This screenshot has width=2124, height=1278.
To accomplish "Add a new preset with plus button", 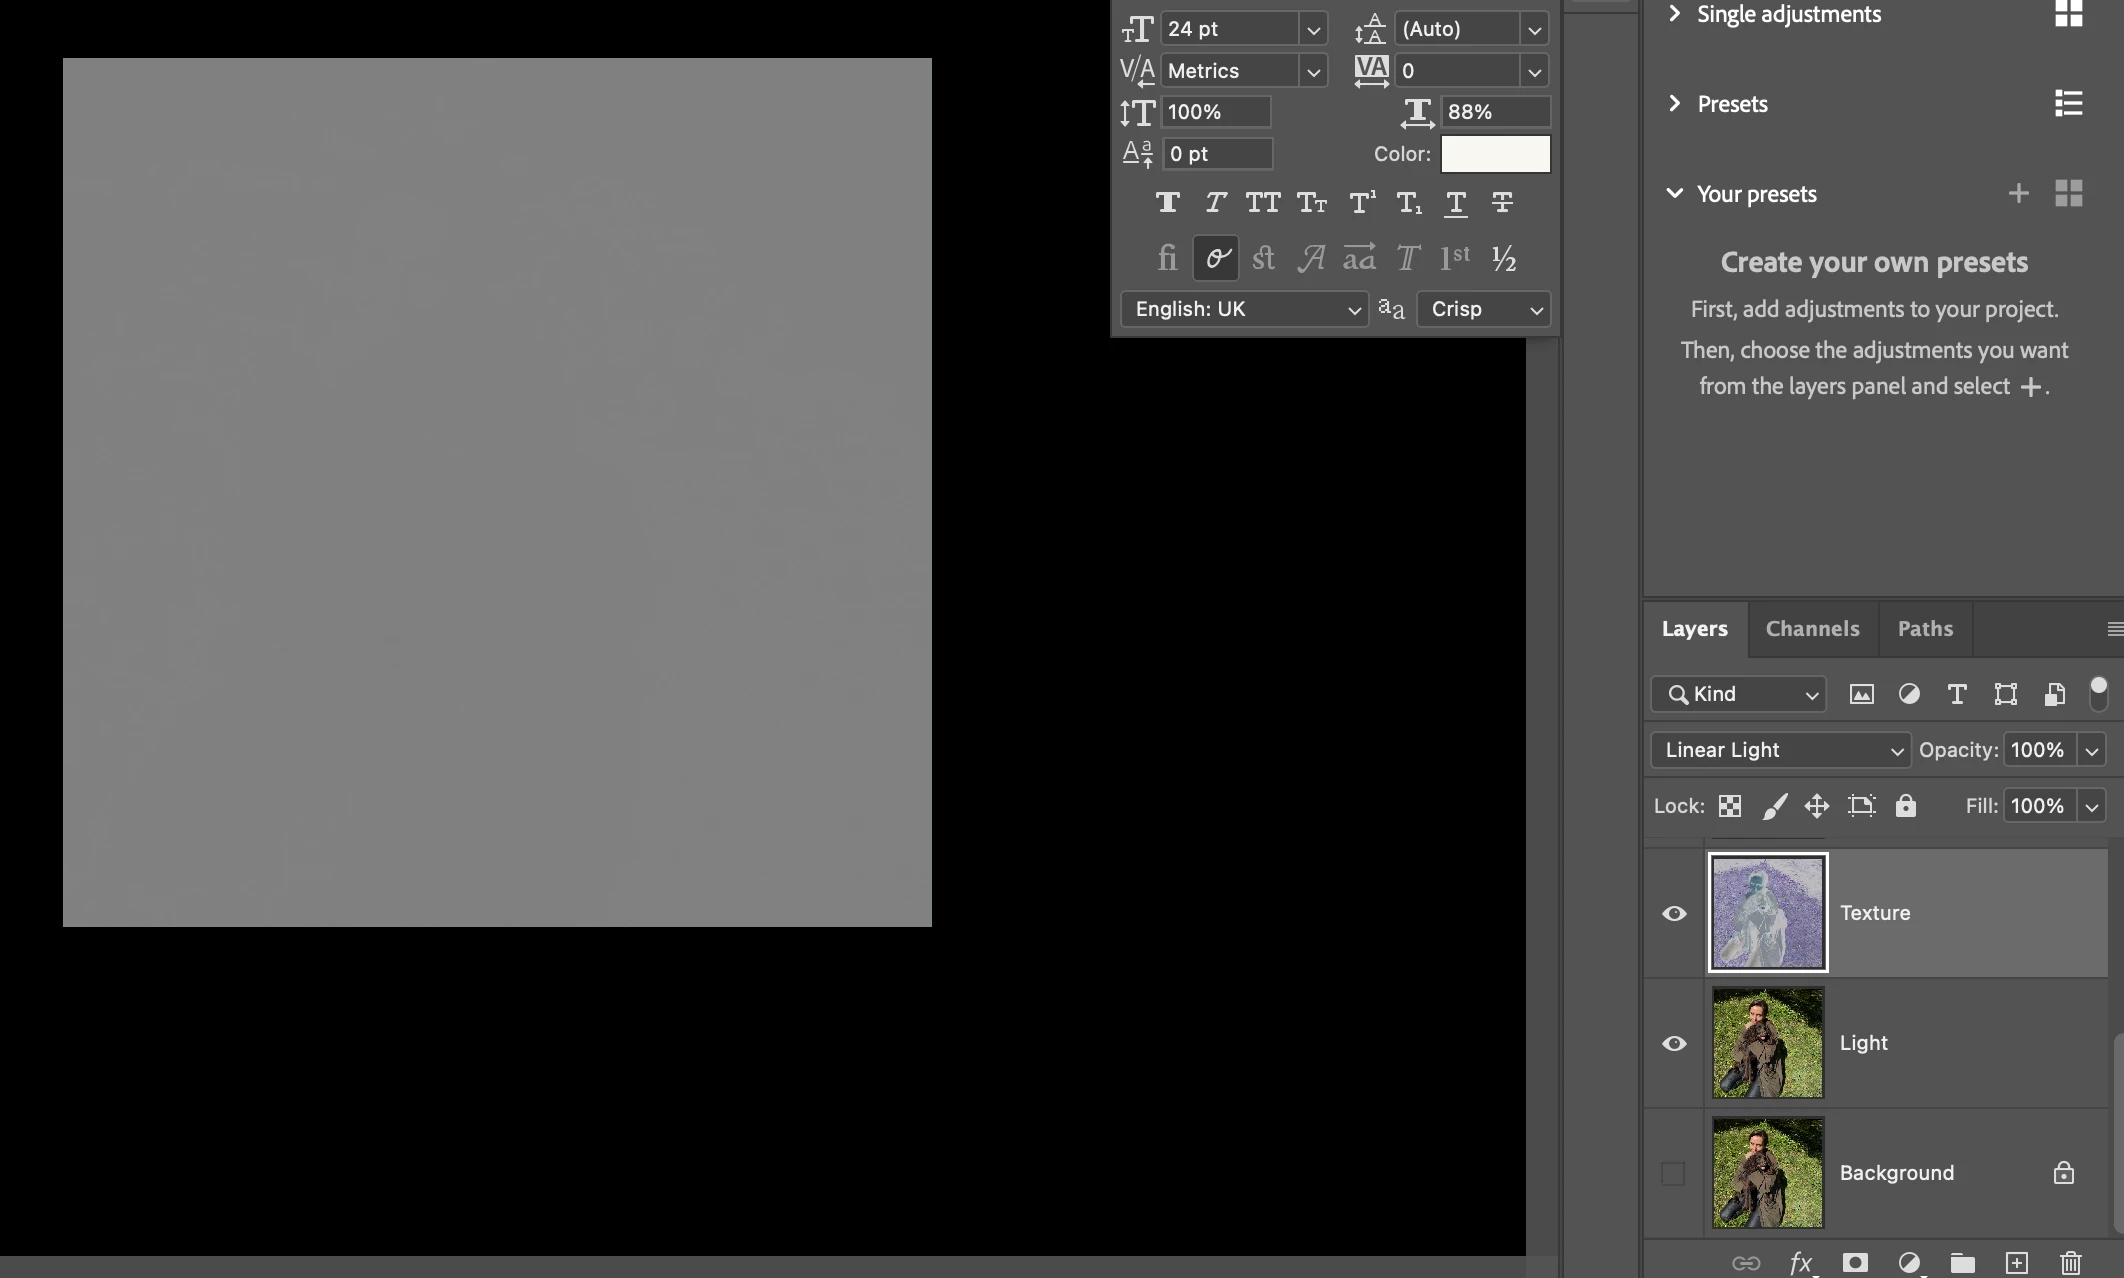I will point(2018,193).
